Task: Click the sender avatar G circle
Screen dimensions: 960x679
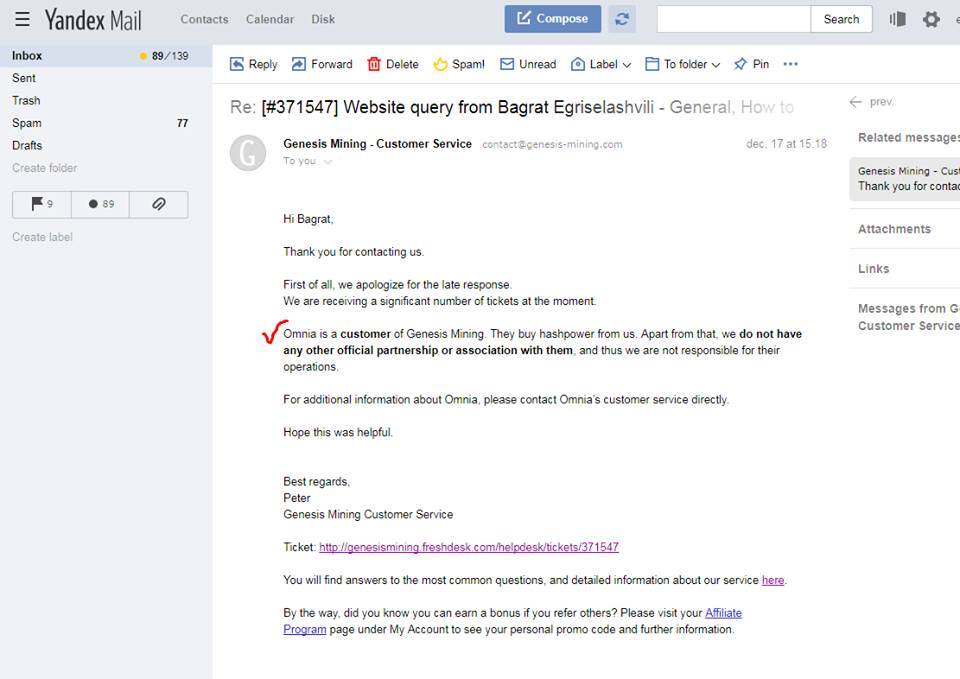Action: tap(248, 153)
